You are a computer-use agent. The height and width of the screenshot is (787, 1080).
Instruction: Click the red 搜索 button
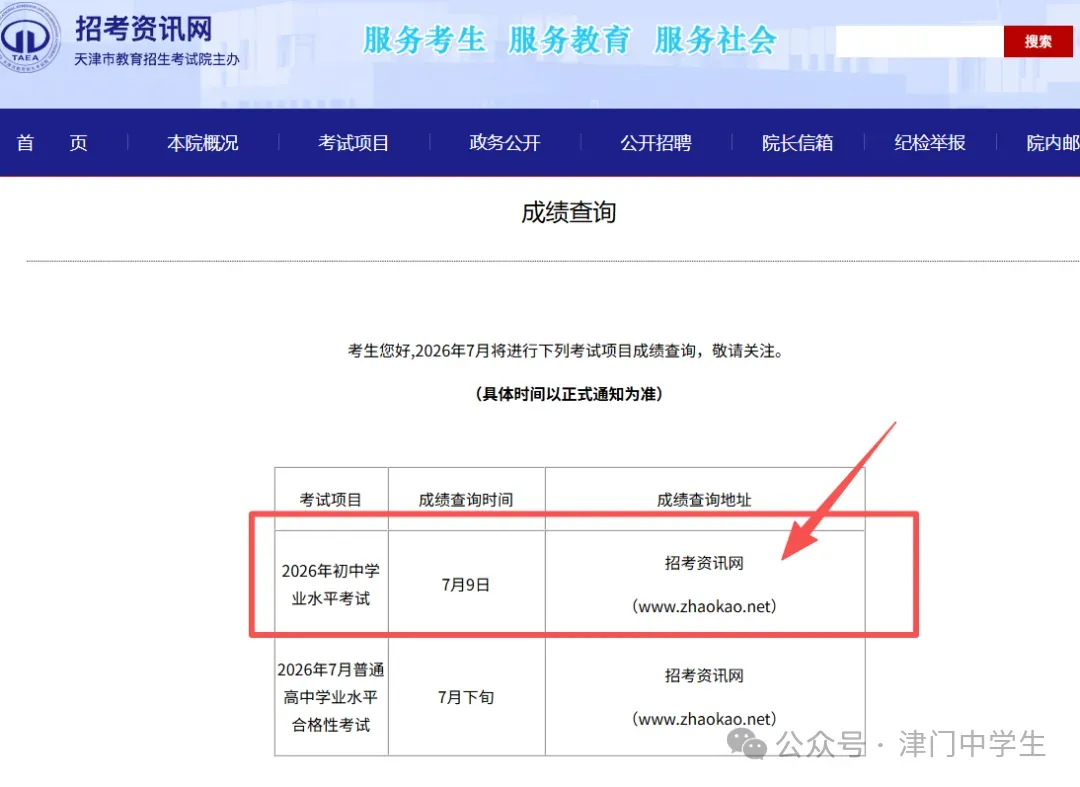[x=1038, y=41]
